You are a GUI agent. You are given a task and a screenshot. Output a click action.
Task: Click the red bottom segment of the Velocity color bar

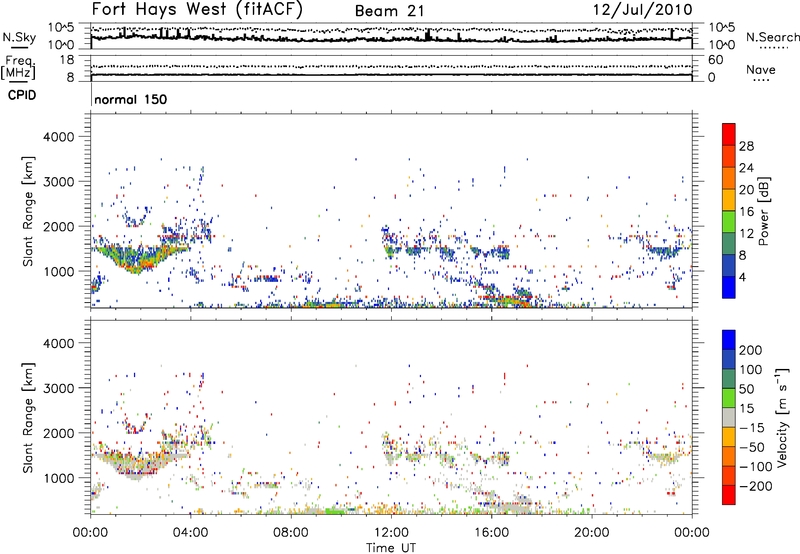[729, 495]
